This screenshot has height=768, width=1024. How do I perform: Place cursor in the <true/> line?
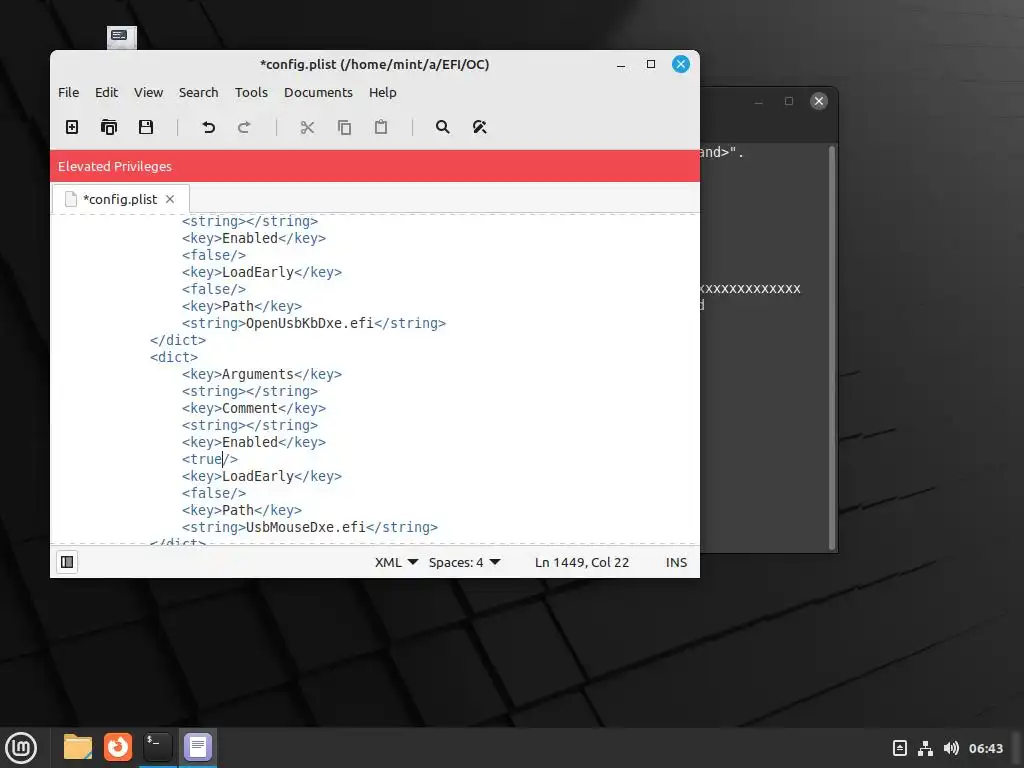pos(210,459)
